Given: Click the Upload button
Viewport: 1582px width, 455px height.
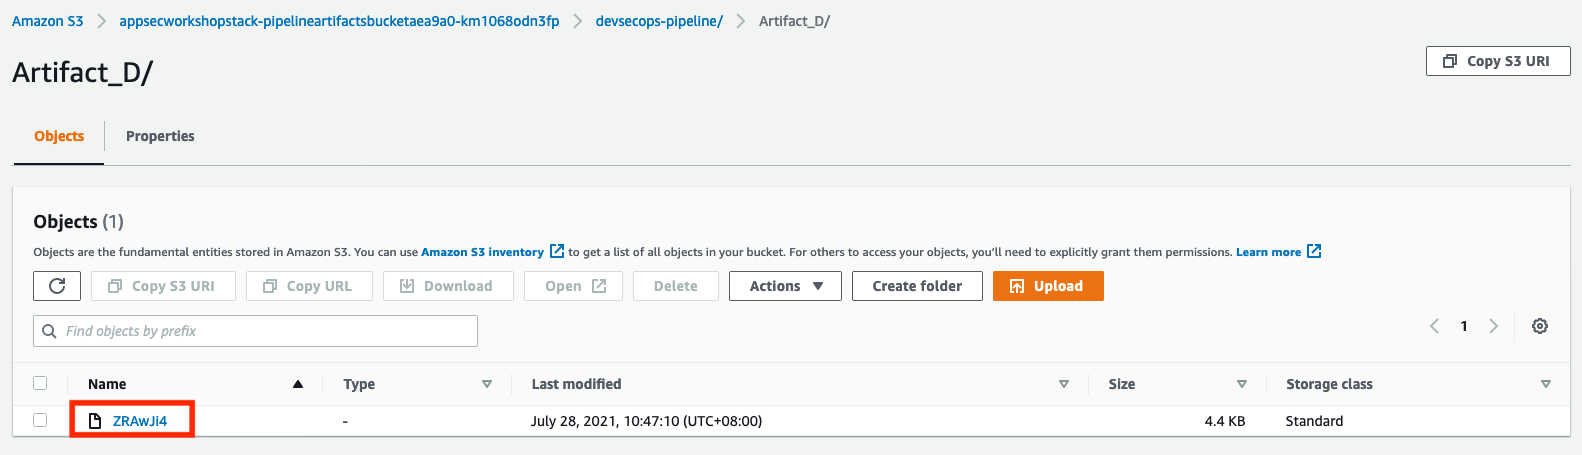Looking at the screenshot, I should point(1048,286).
